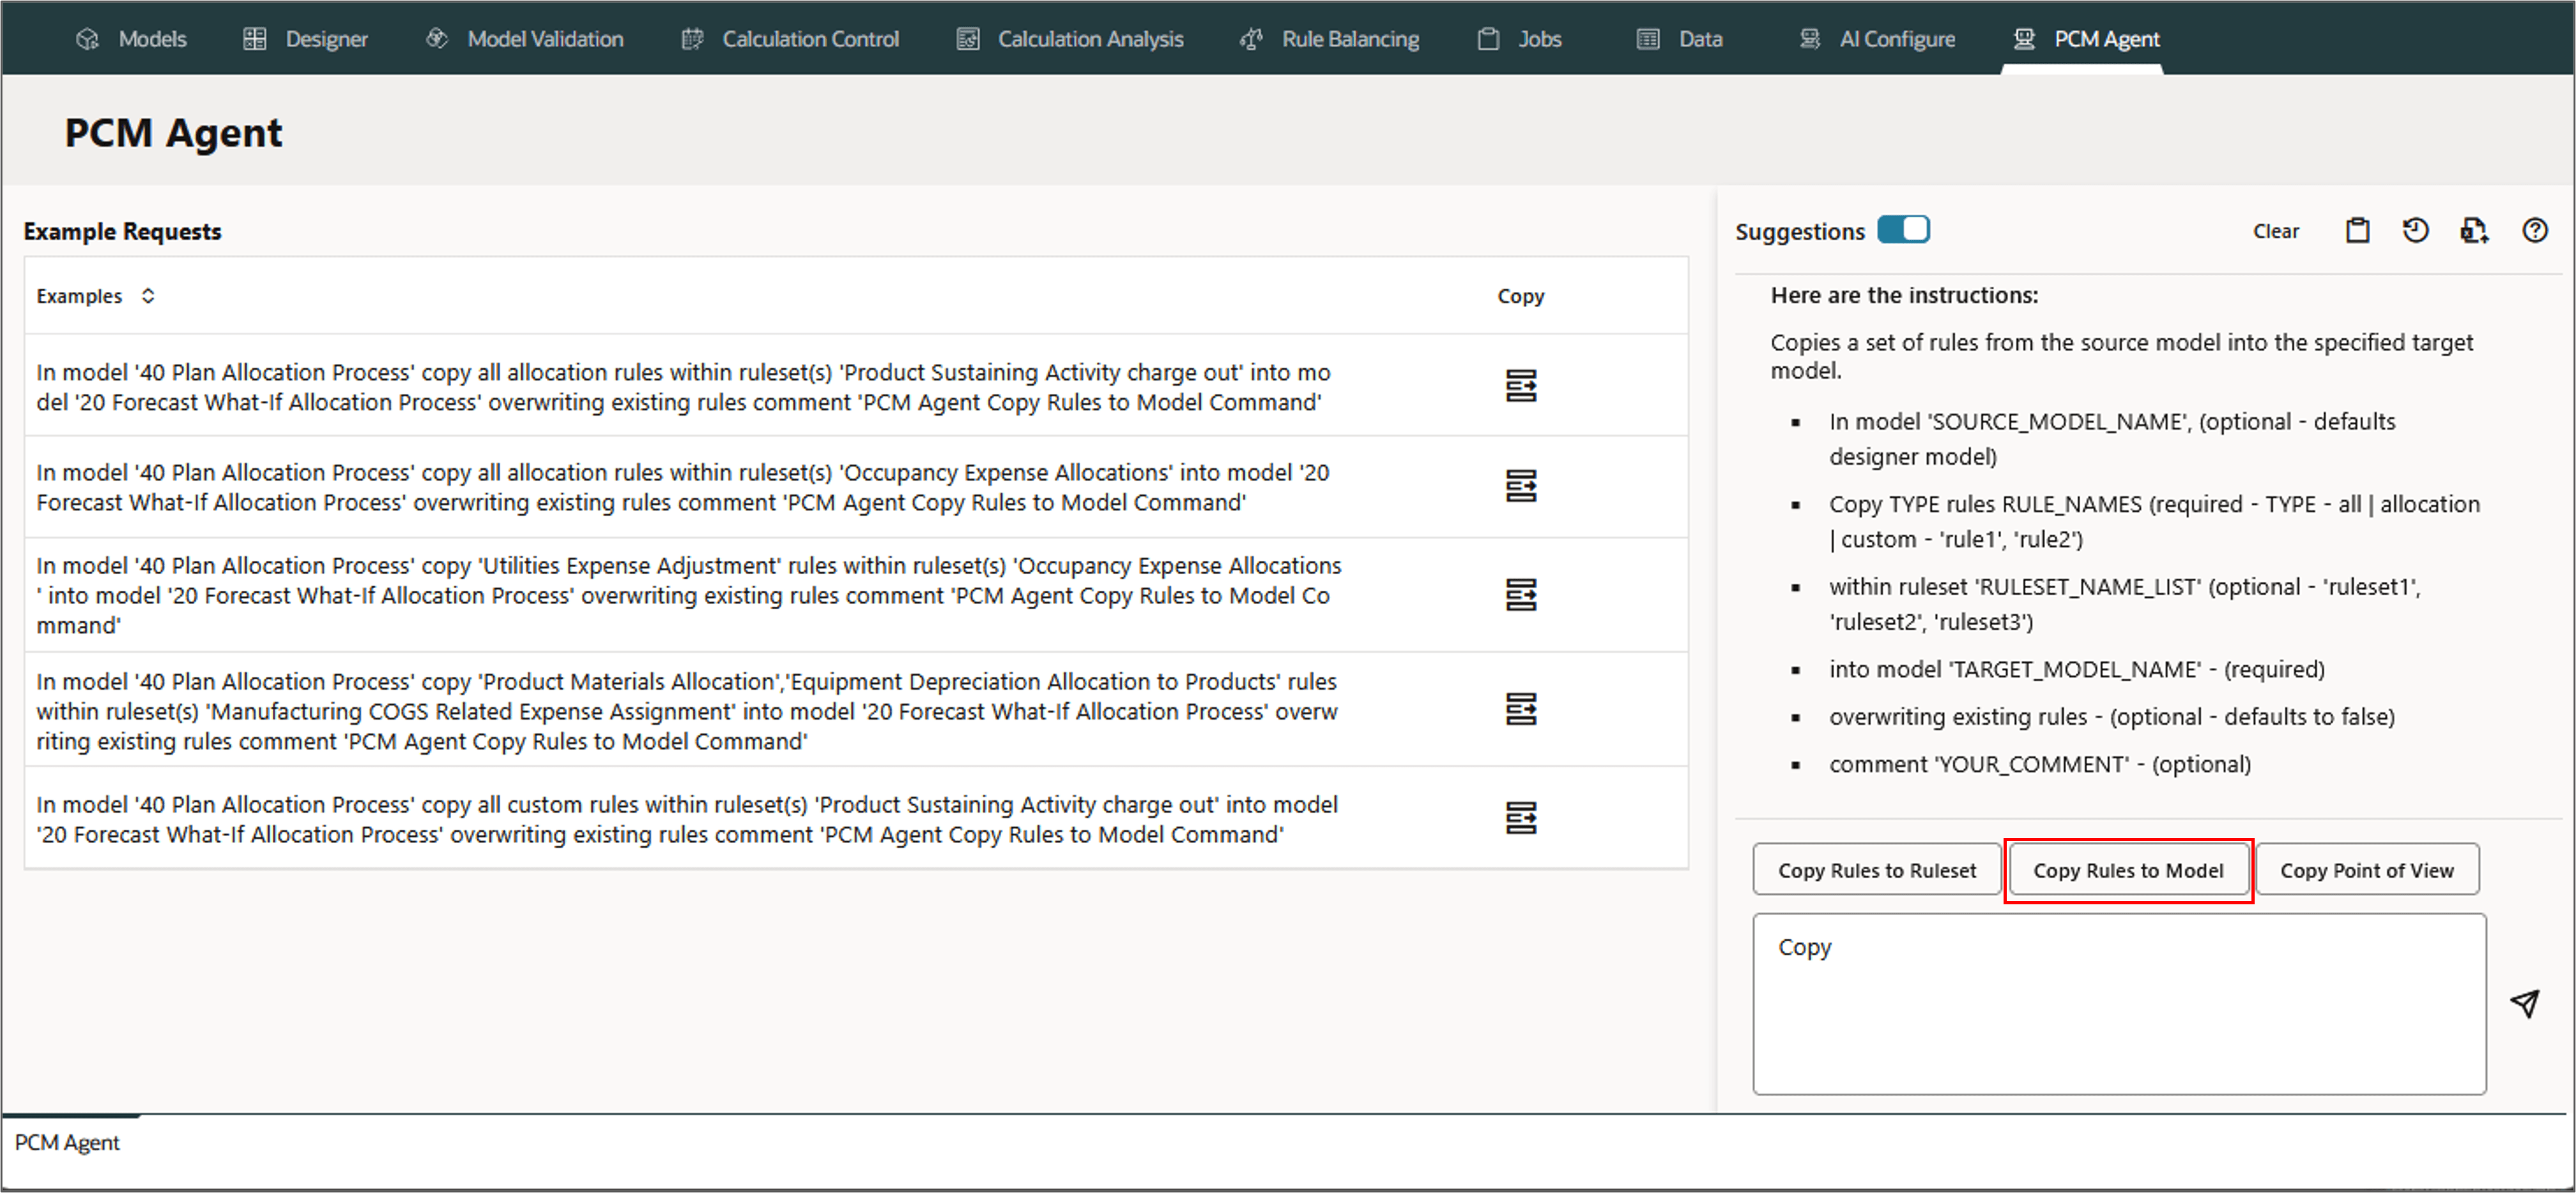Toggle the Suggestions switch off
2576x1193 pixels.
1902,230
